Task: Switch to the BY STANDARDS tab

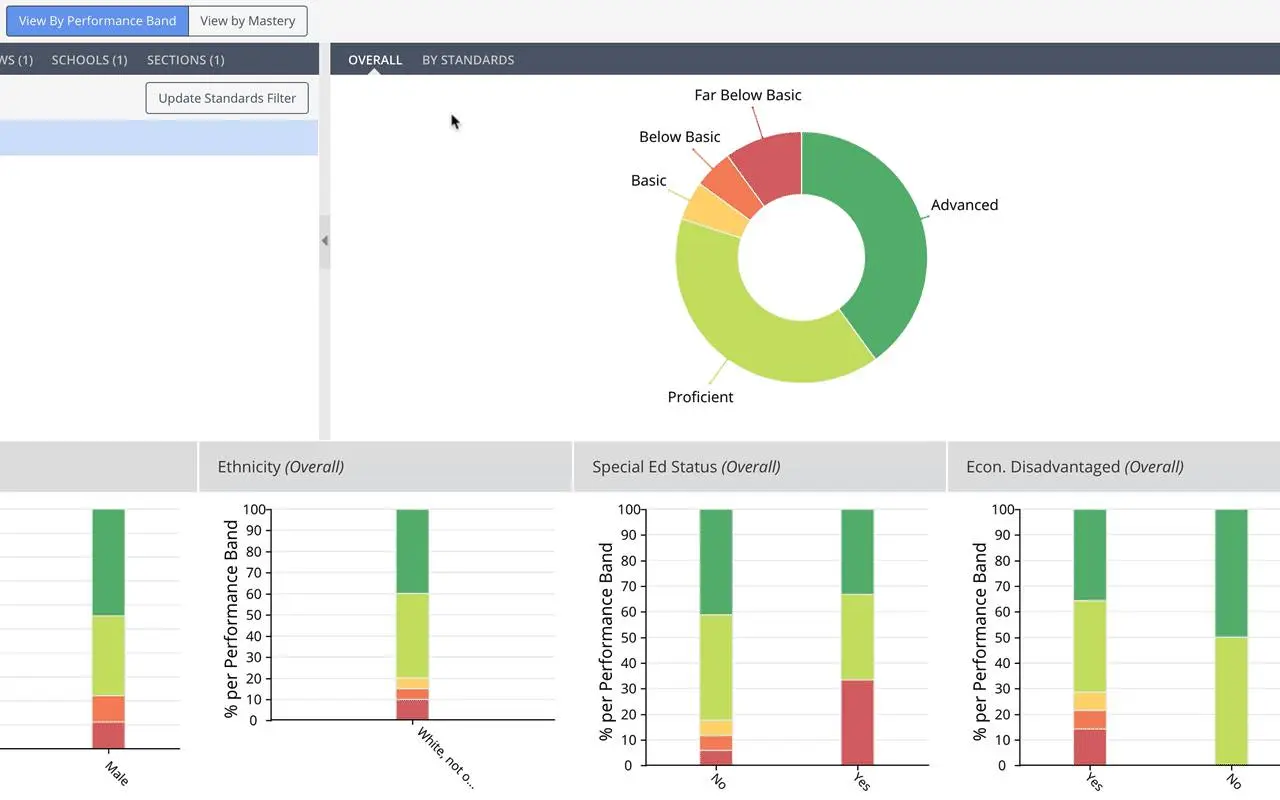Action: [468, 60]
